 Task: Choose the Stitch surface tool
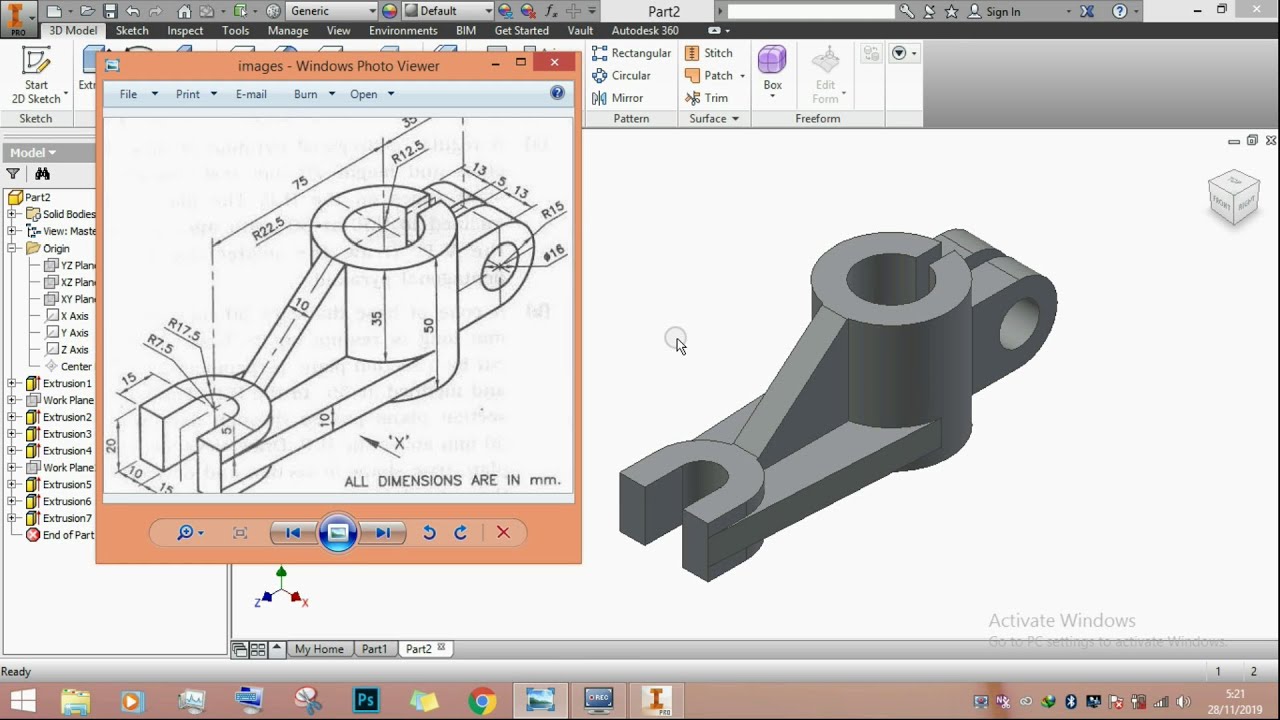[708, 53]
